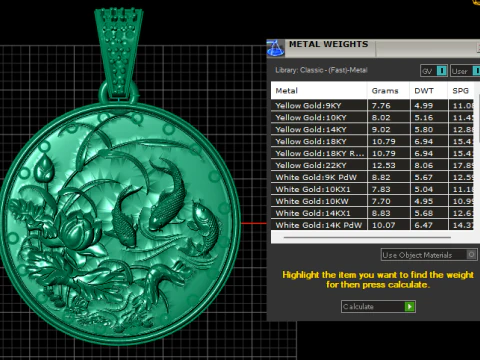Select the Yellow Gold:10KY row

click(x=372, y=118)
